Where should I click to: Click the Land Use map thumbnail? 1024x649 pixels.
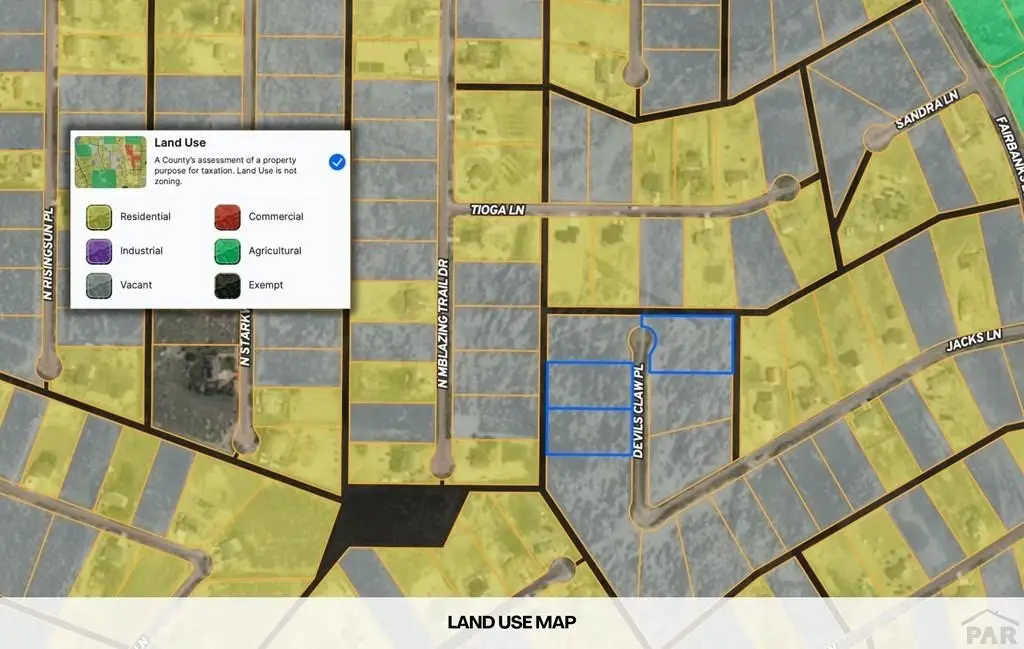(x=110, y=162)
